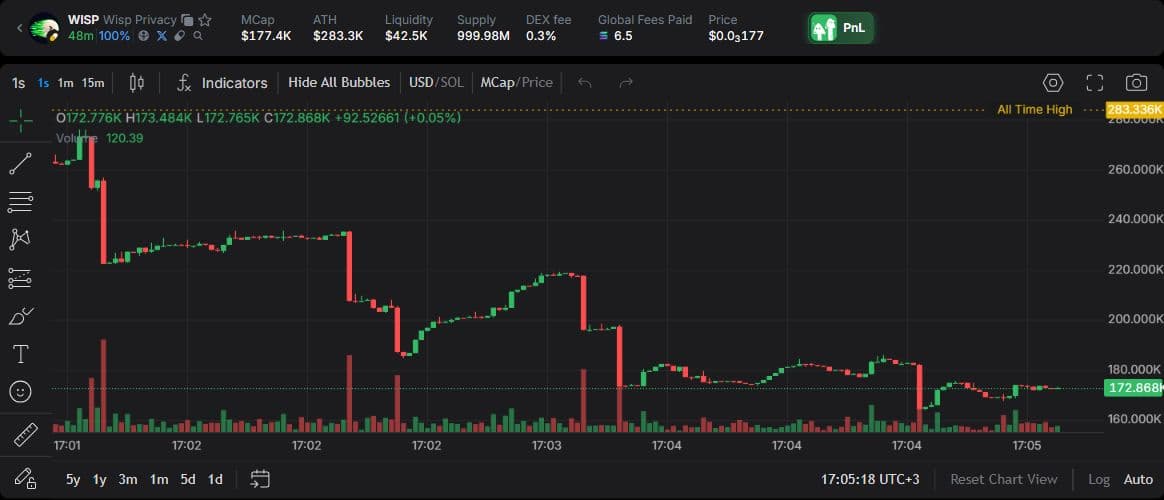This screenshot has height=500, width=1164.
Task: Toggle USD/SOL currency display
Action: pyautogui.click(x=436, y=82)
